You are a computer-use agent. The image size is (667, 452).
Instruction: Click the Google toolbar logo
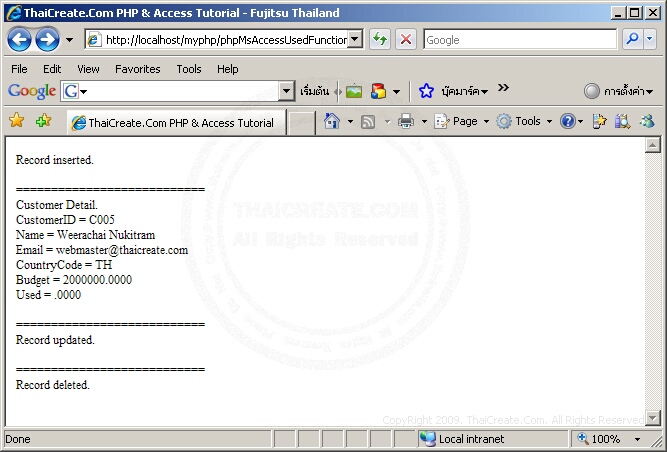[x=32, y=91]
